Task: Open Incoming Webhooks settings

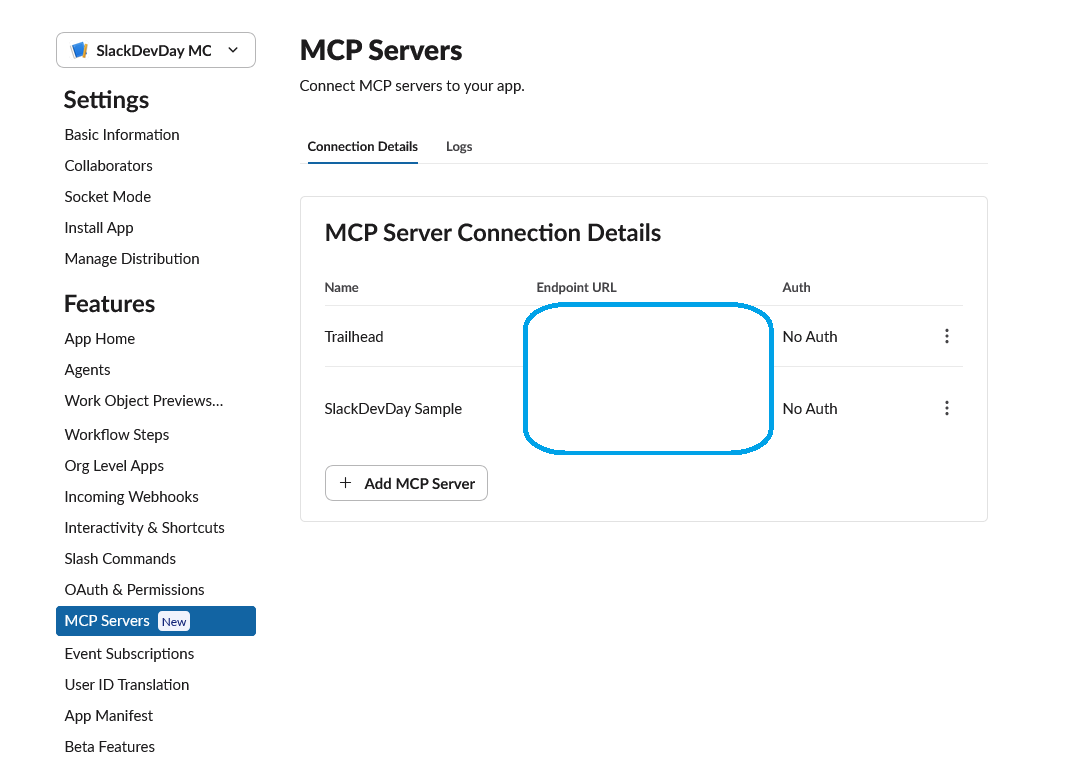Action: 131,497
